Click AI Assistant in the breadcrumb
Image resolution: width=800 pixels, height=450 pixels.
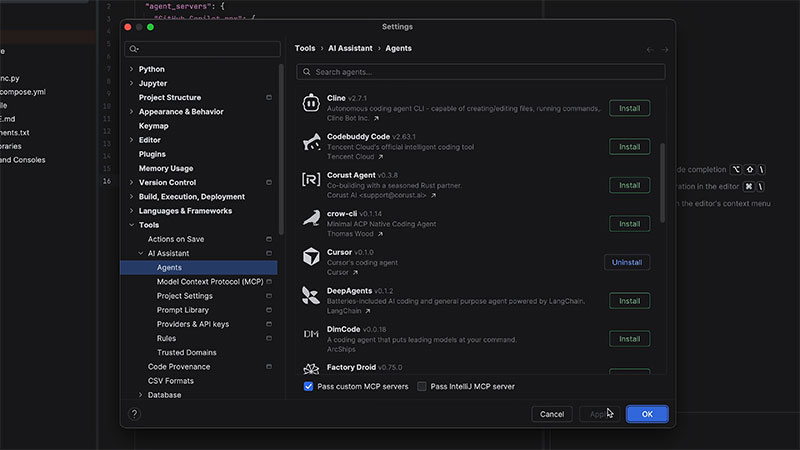[x=350, y=48]
